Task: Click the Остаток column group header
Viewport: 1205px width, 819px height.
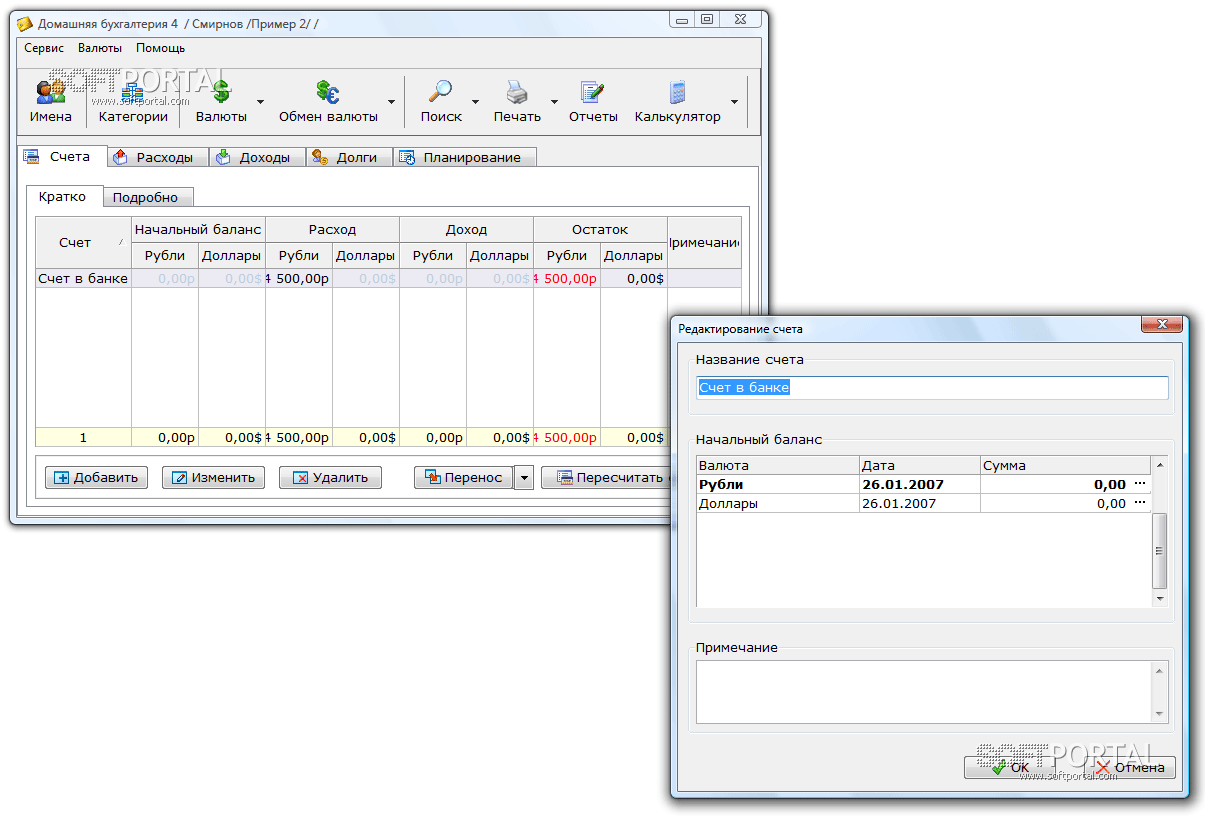Action: click(x=600, y=229)
